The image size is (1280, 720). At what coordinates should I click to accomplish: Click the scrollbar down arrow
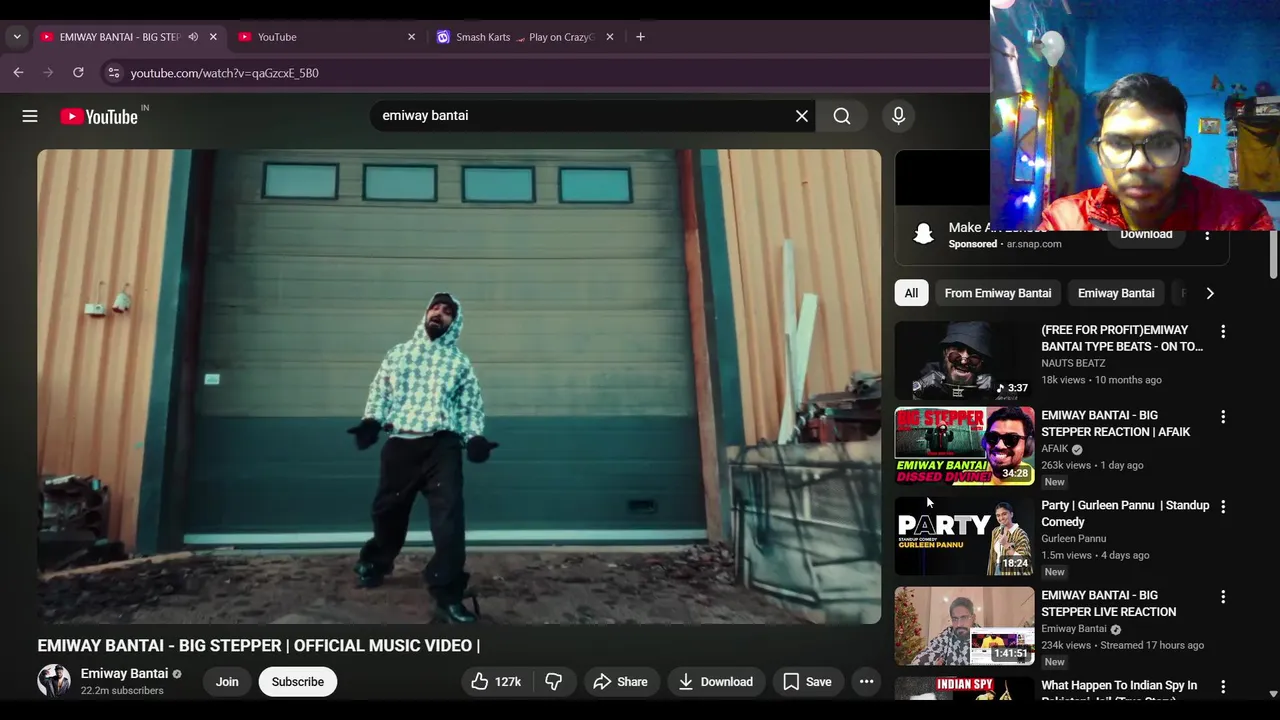[1273, 693]
